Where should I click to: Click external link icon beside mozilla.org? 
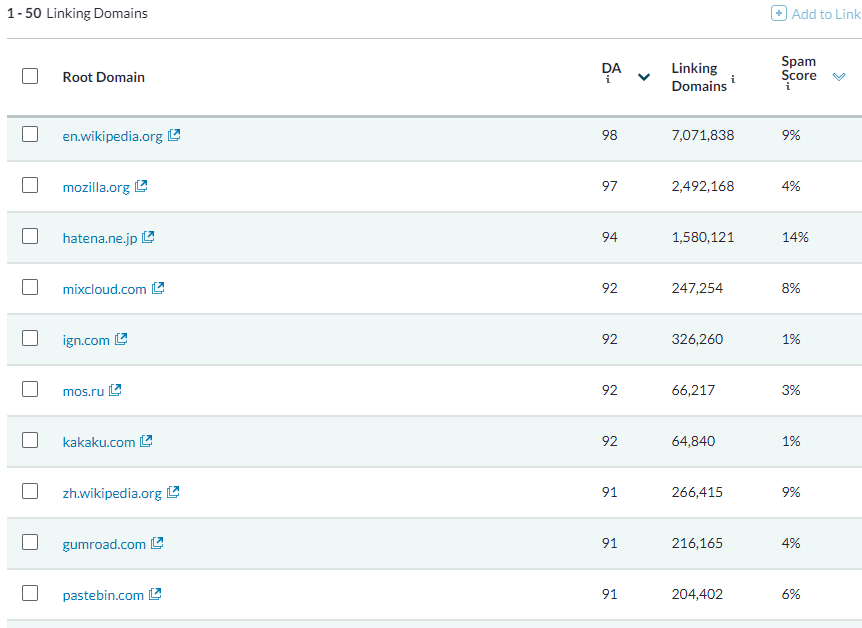[x=141, y=186]
